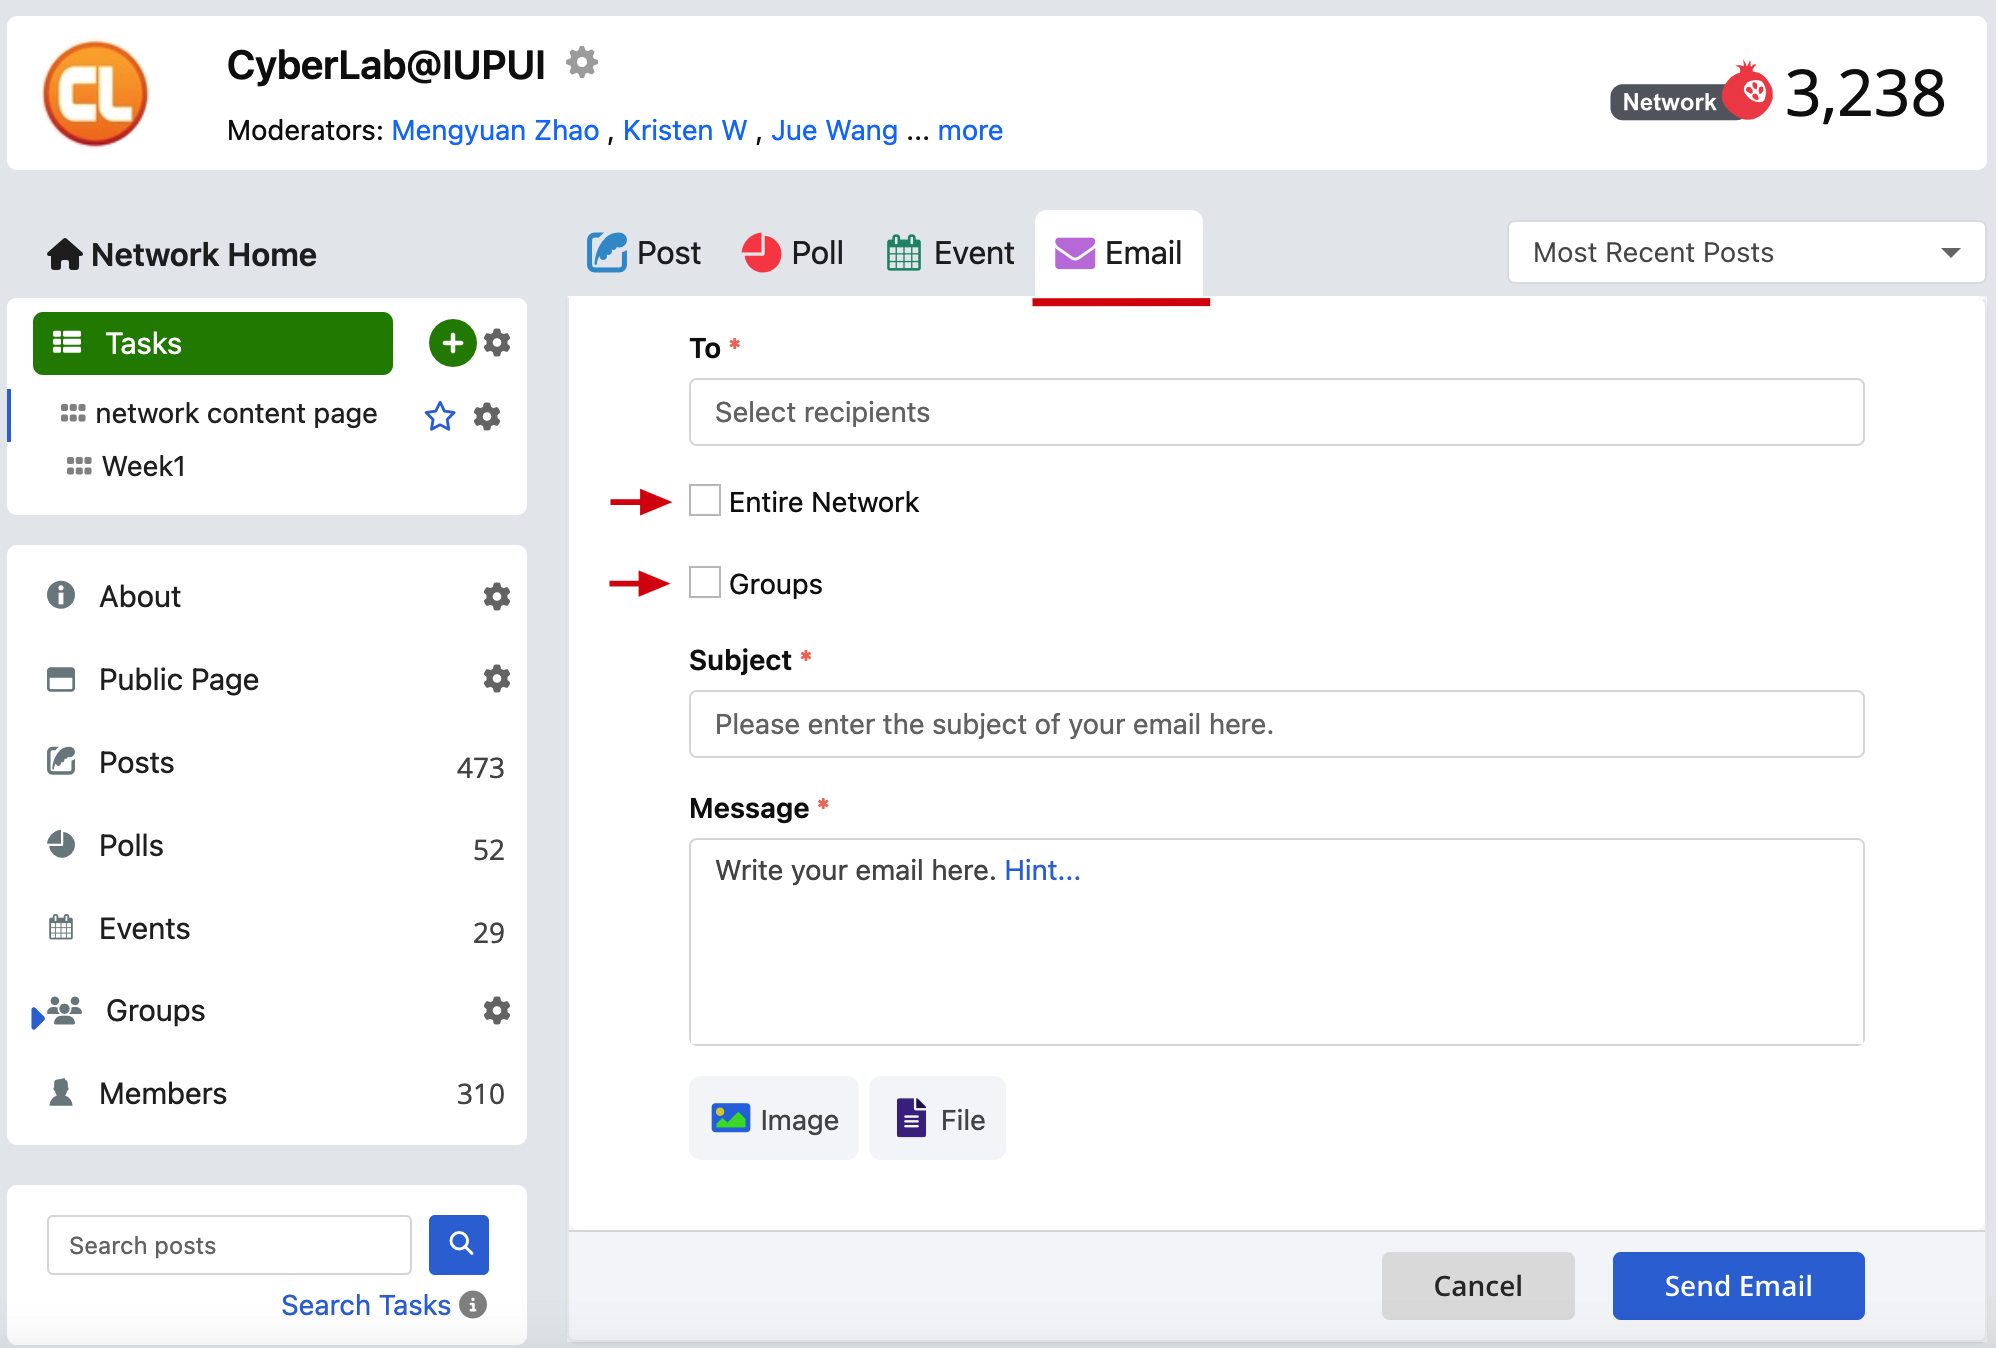Click the File attachment icon
1996x1348 pixels.
[x=910, y=1118]
